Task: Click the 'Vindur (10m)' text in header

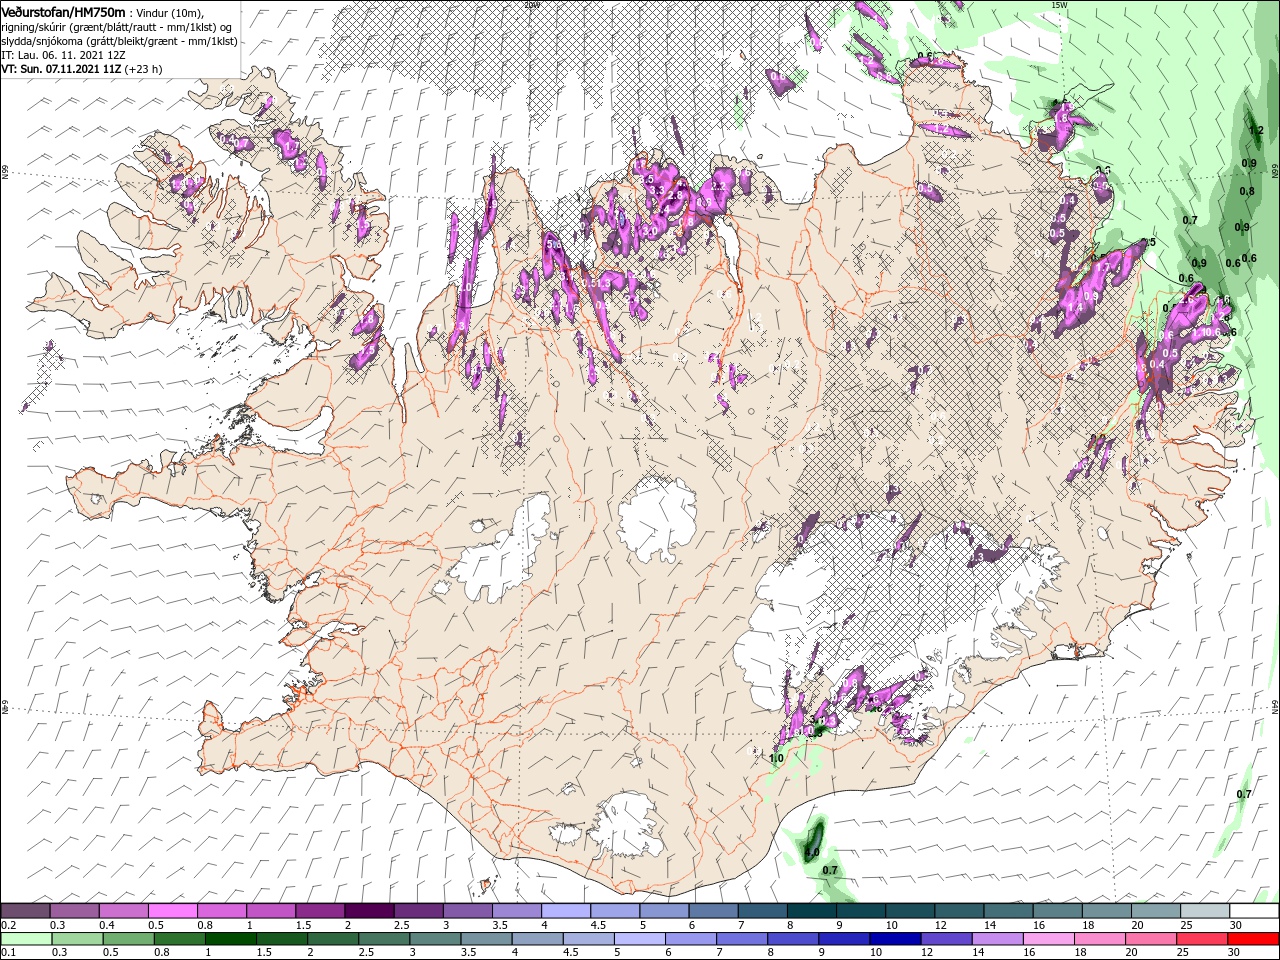Action: pyautogui.click(x=169, y=12)
